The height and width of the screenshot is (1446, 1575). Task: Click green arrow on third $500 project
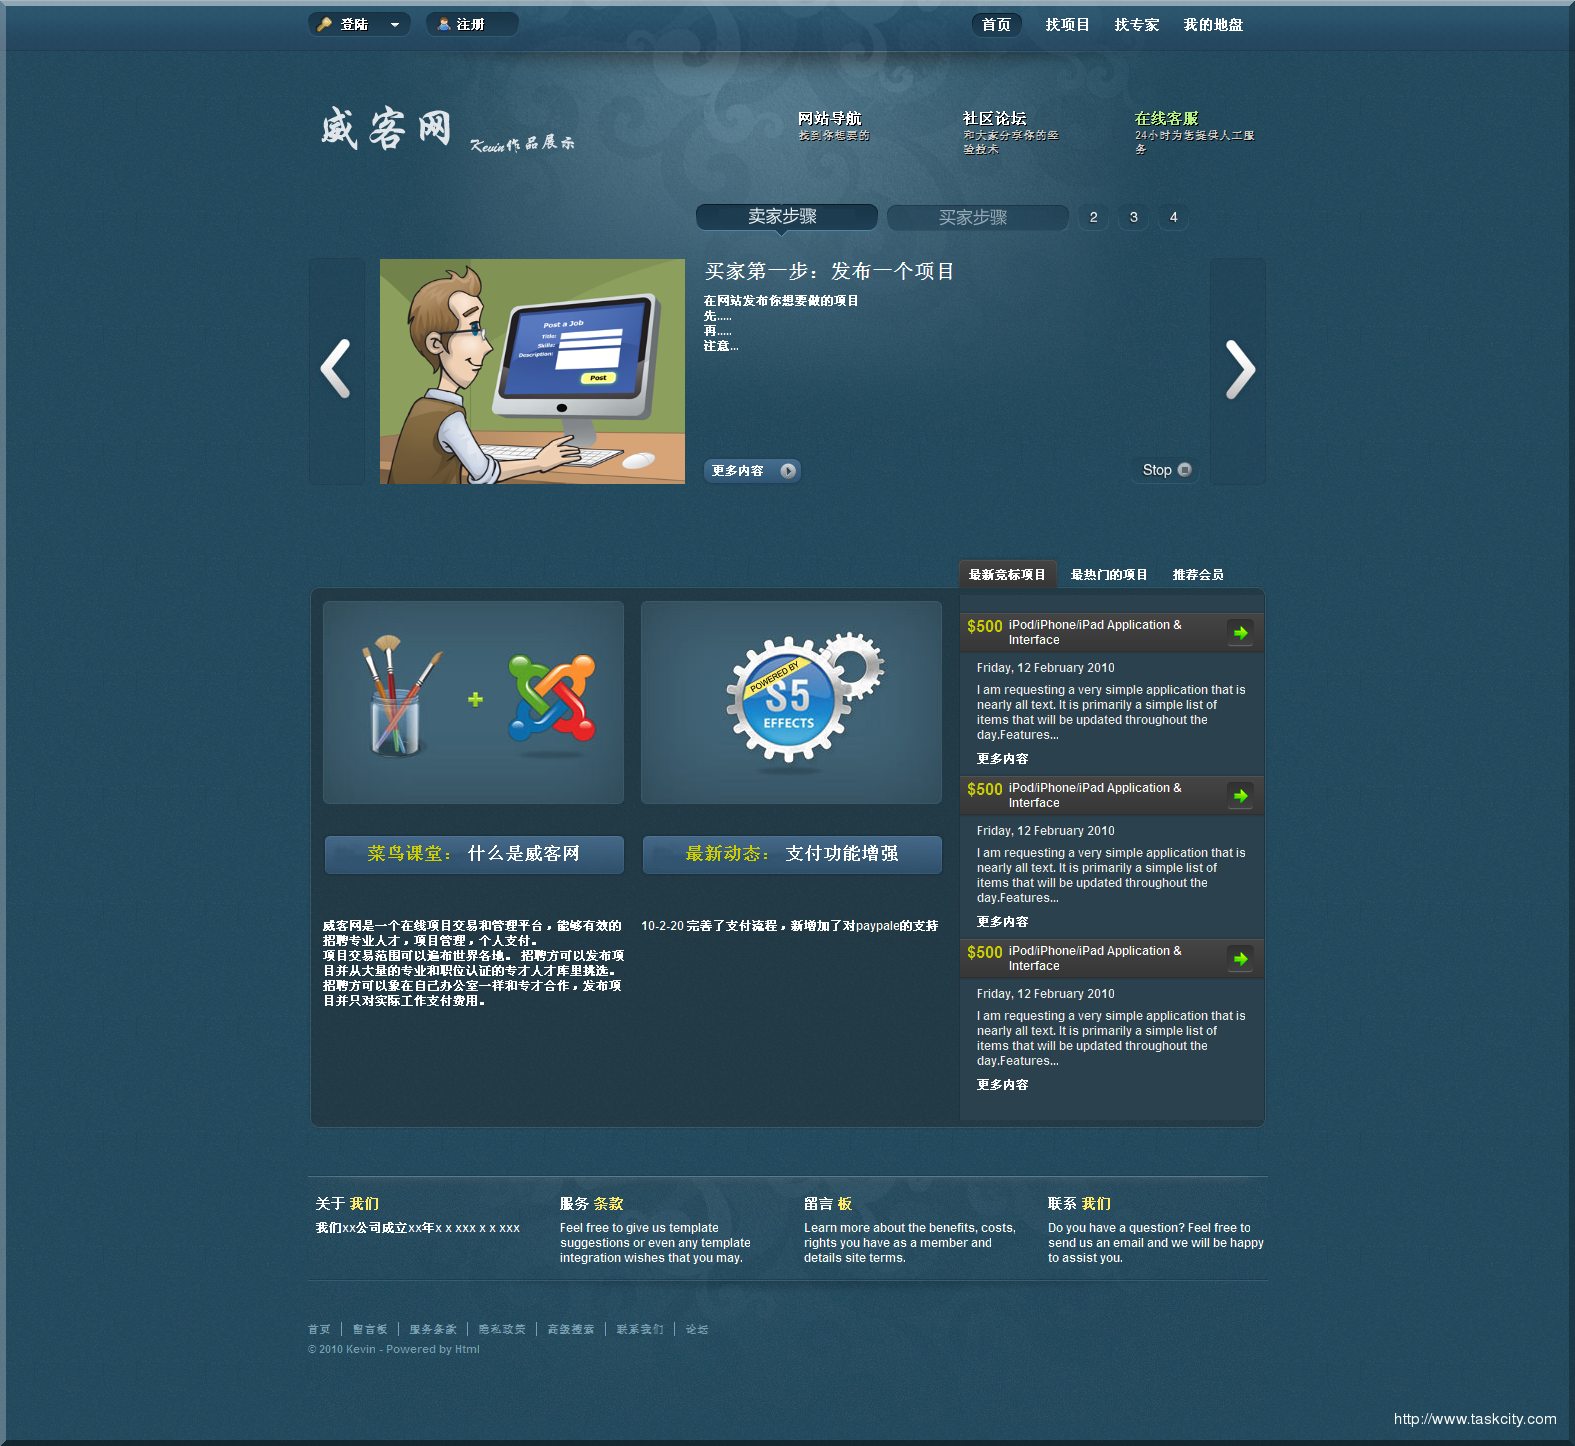click(x=1240, y=959)
